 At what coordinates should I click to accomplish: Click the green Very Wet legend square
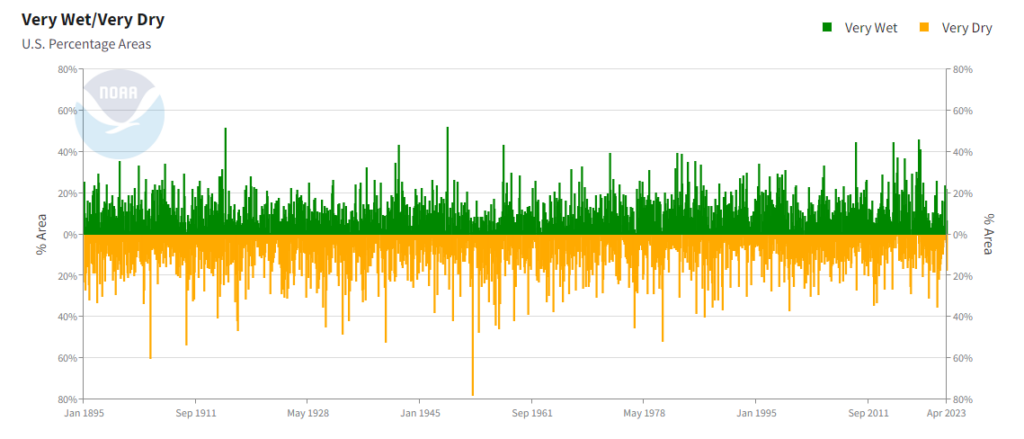[x=827, y=28]
